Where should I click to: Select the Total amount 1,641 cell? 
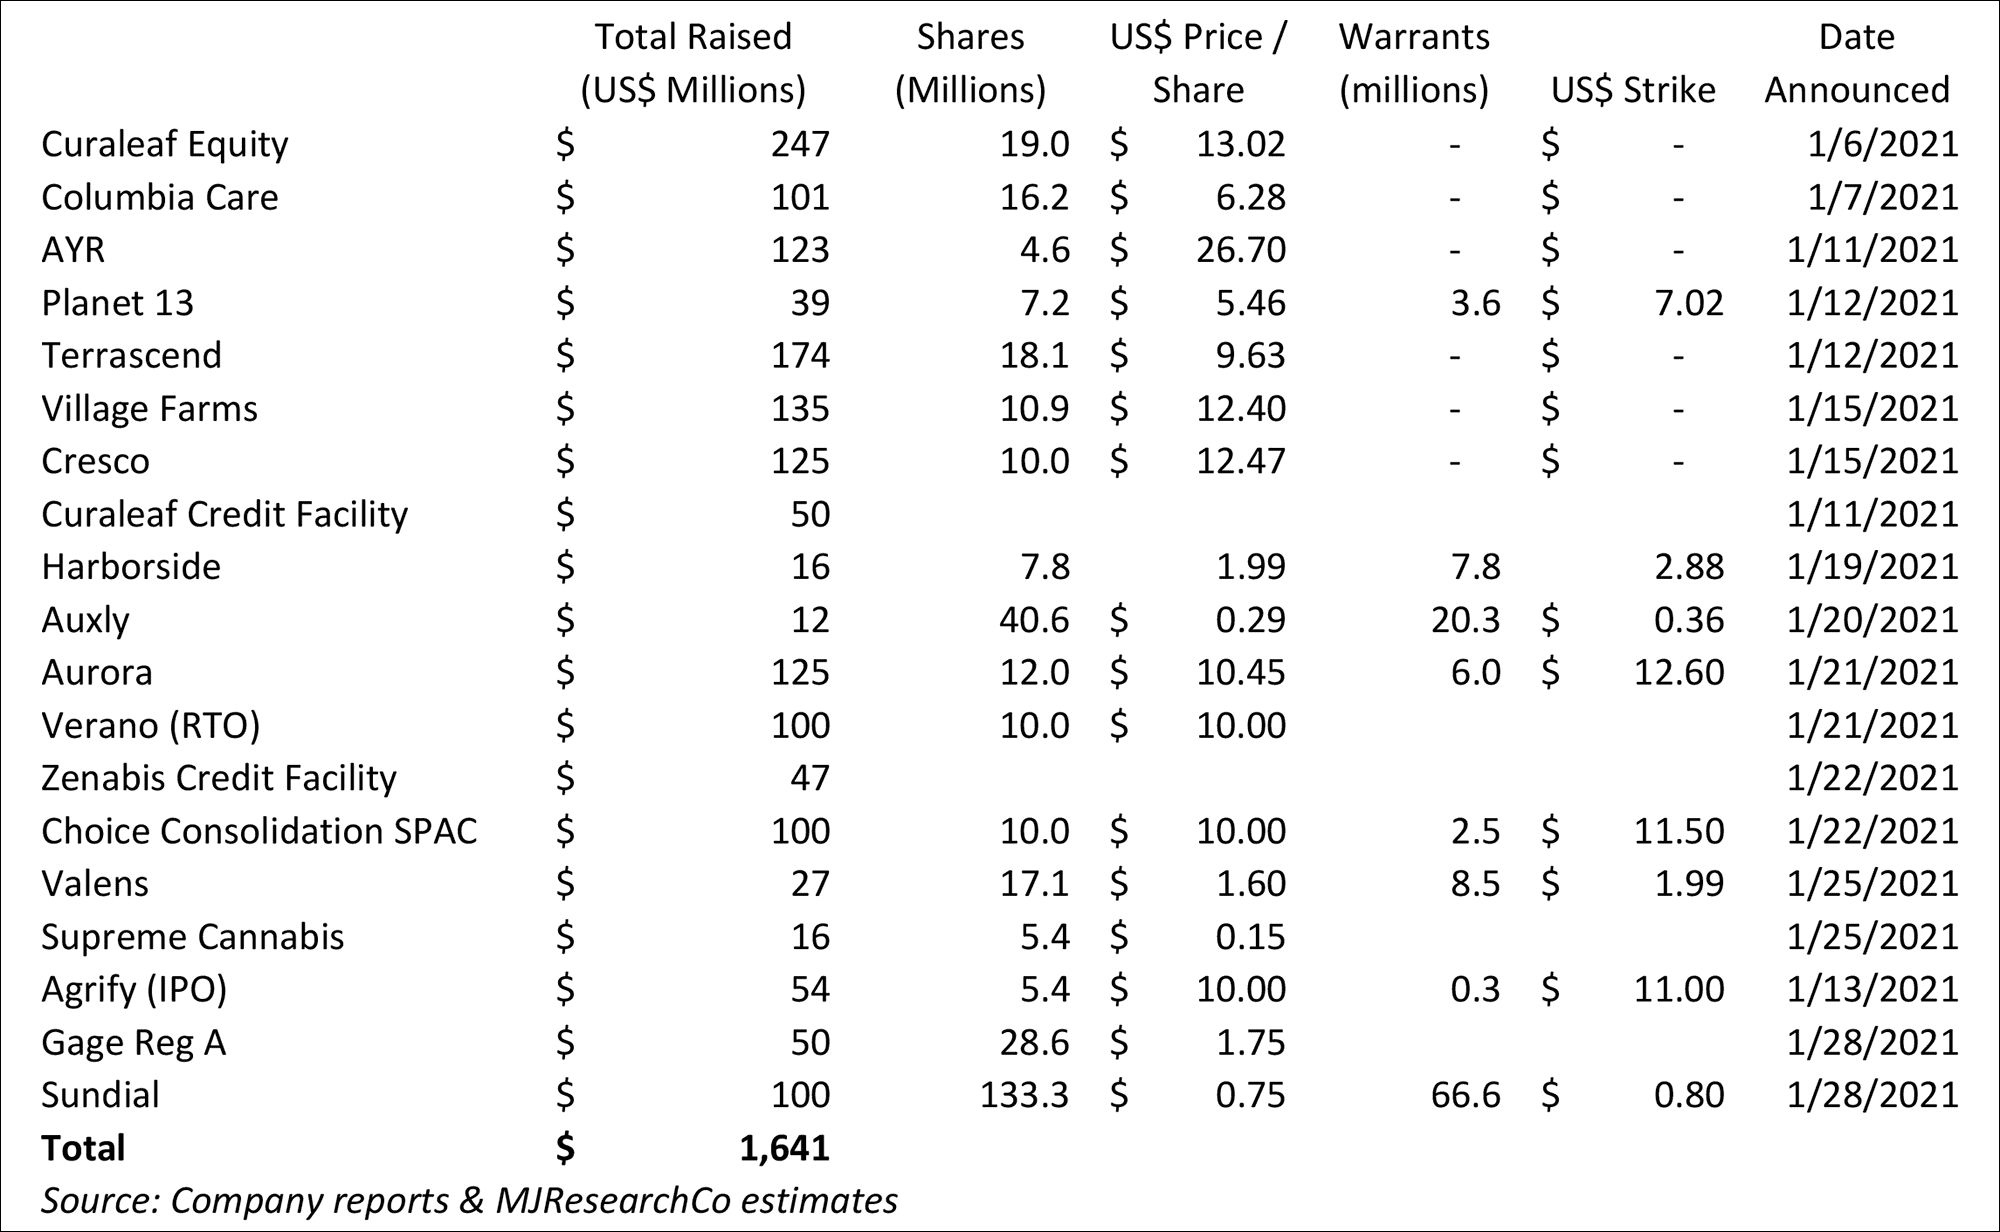coord(785,1148)
